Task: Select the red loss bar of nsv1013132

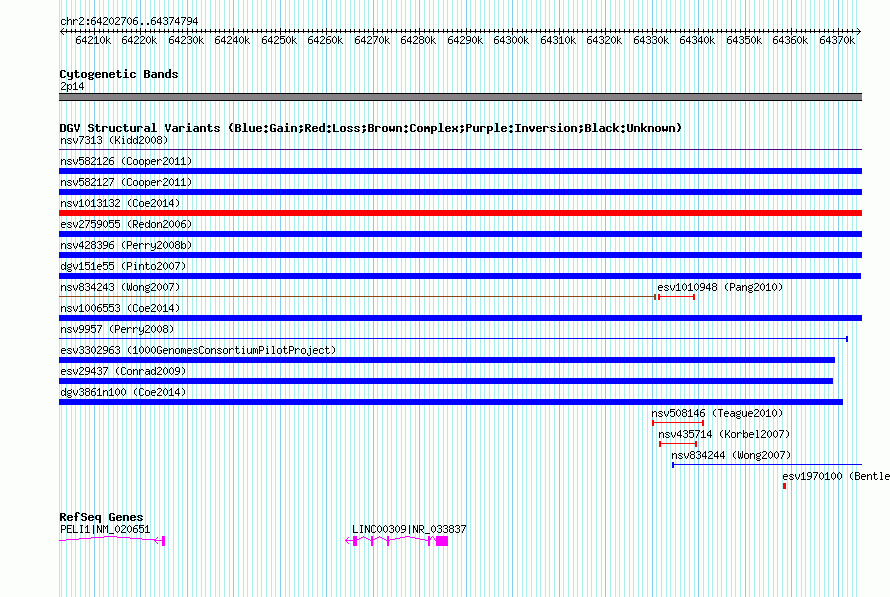Action: tap(460, 213)
